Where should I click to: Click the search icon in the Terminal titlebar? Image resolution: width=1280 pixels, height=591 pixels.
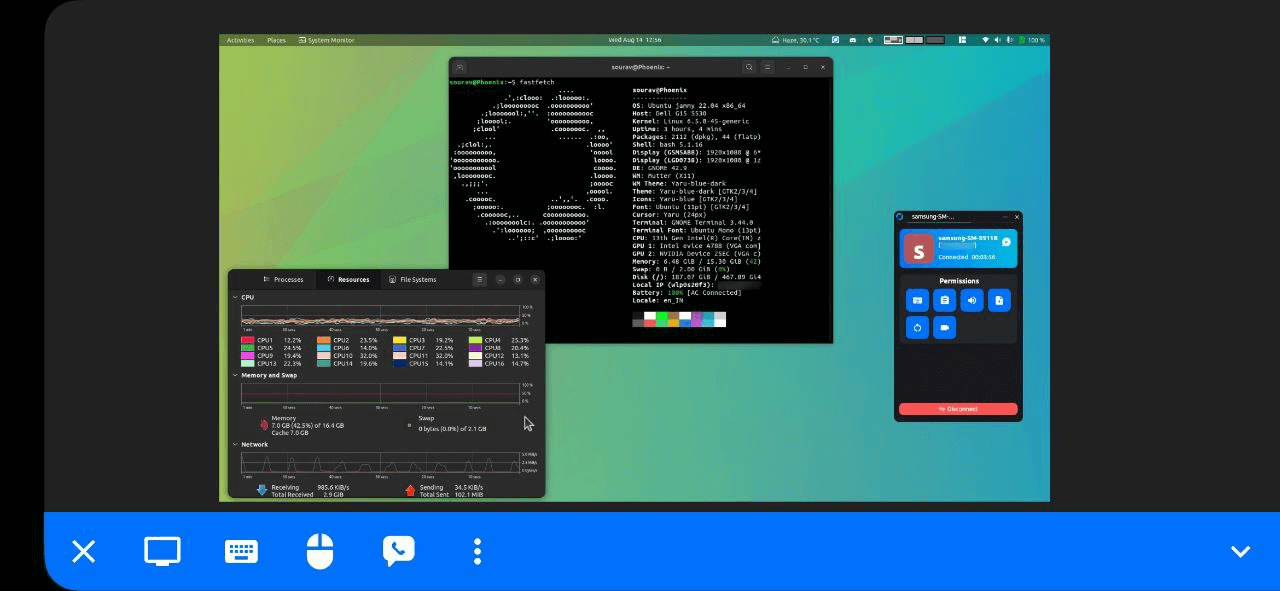point(749,67)
